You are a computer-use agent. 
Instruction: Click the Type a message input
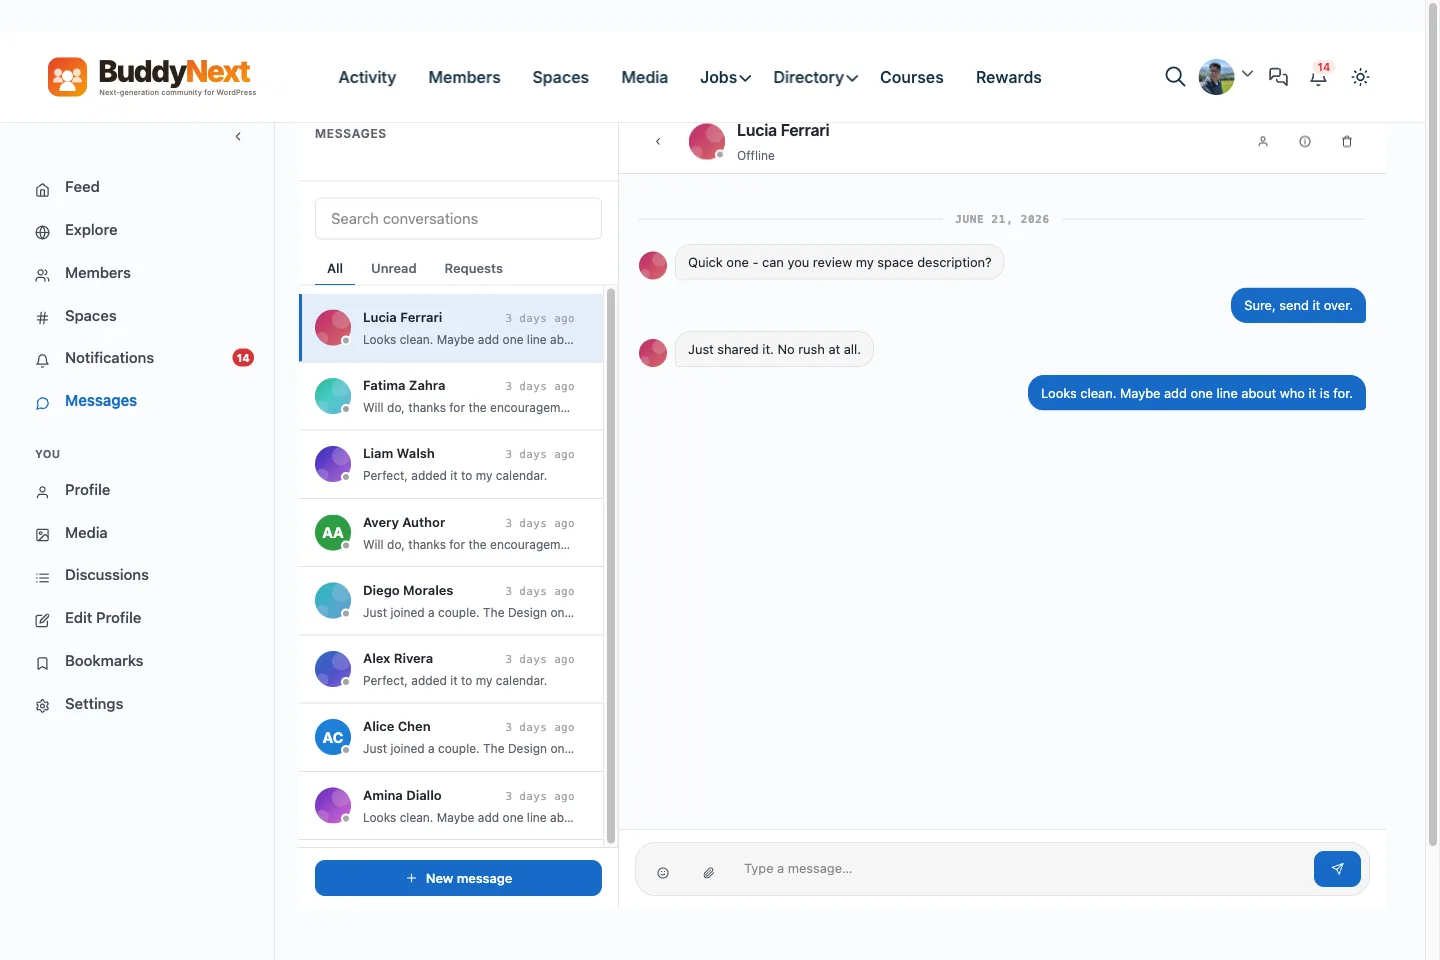(x=1020, y=869)
